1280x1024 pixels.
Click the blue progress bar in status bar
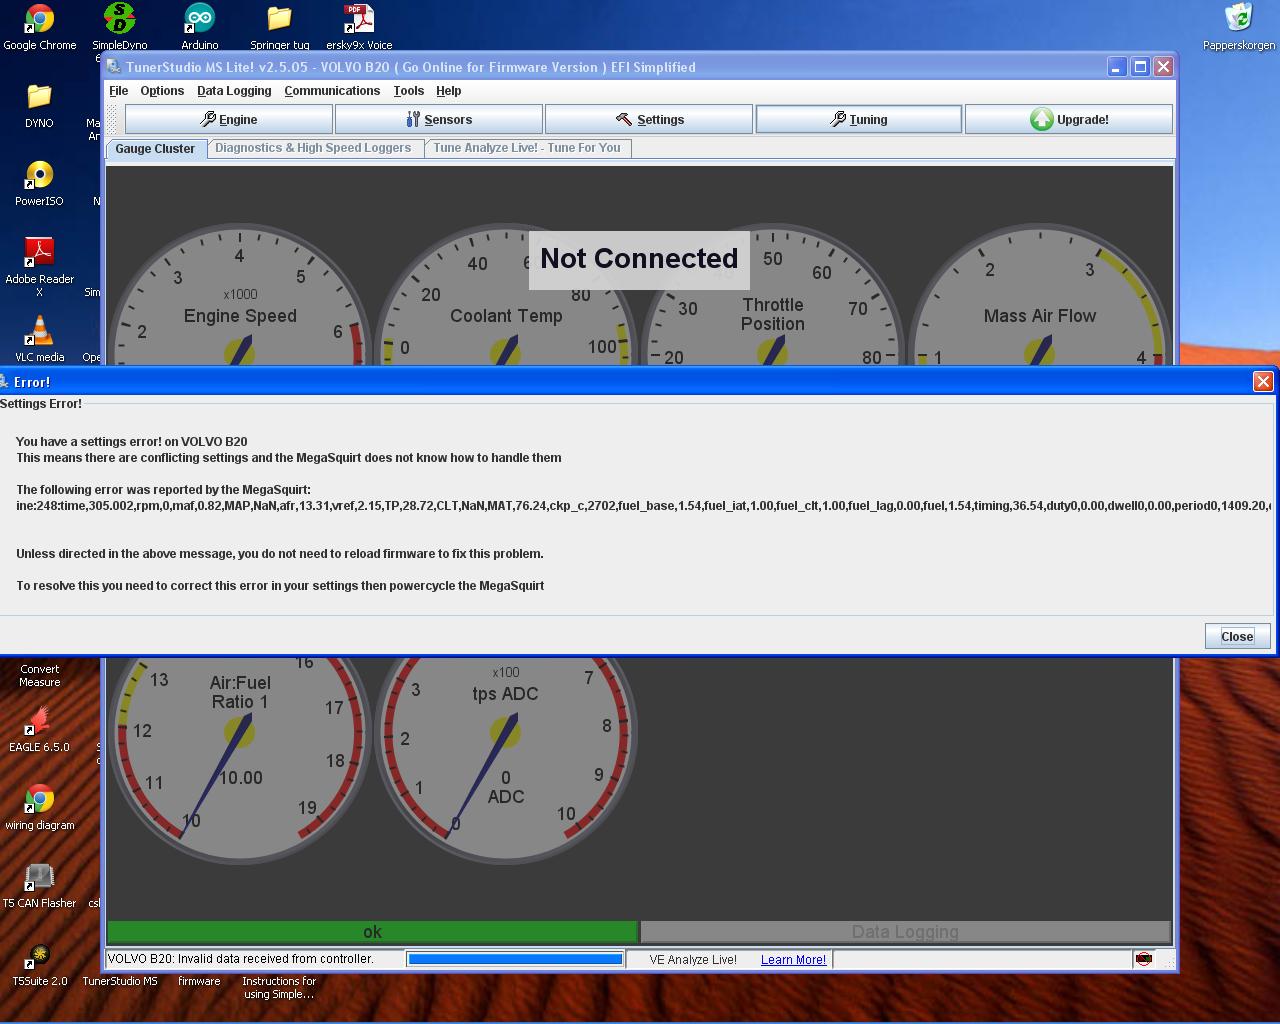[x=515, y=959]
